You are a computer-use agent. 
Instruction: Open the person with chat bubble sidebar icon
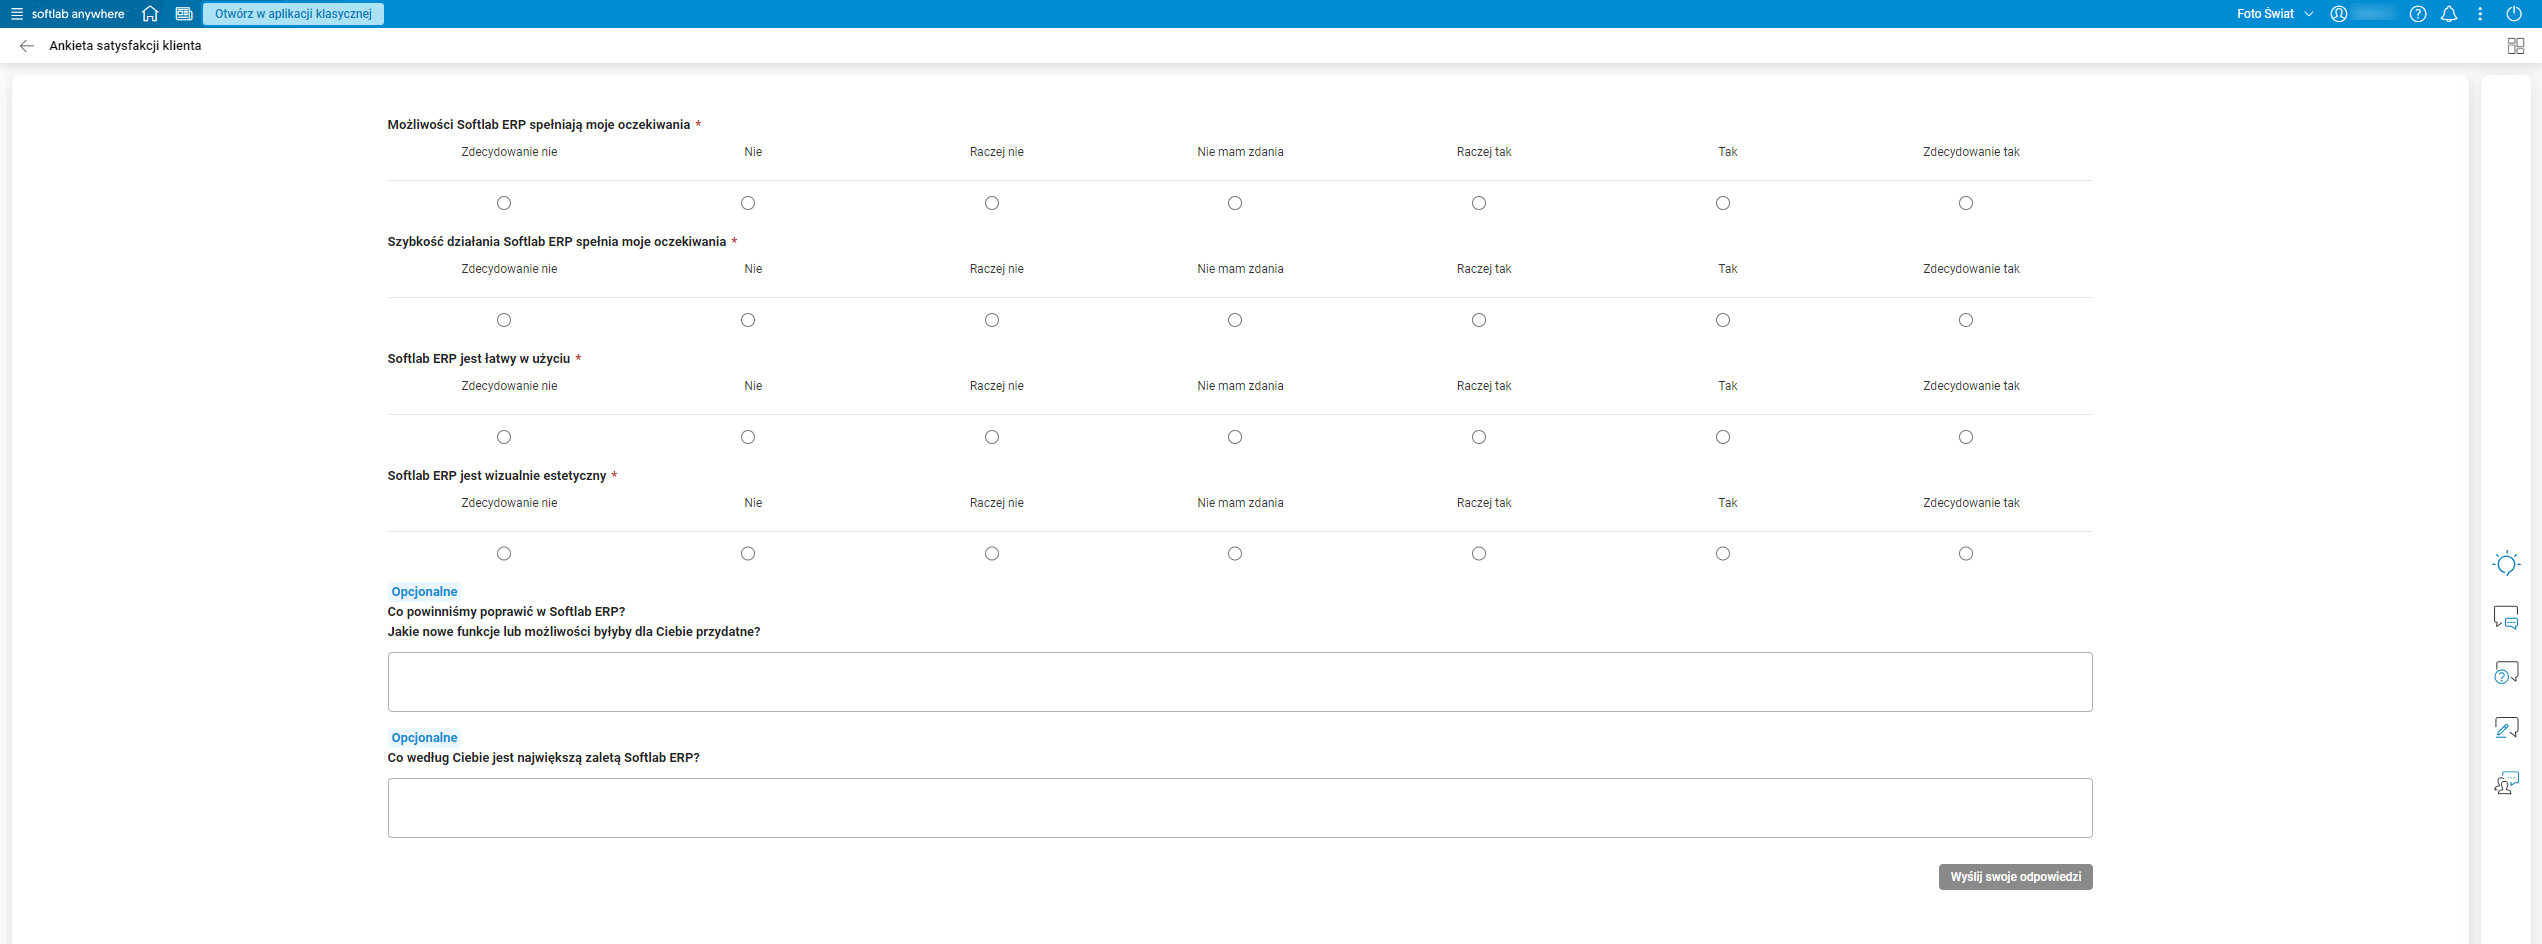pyautogui.click(x=2506, y=782)
